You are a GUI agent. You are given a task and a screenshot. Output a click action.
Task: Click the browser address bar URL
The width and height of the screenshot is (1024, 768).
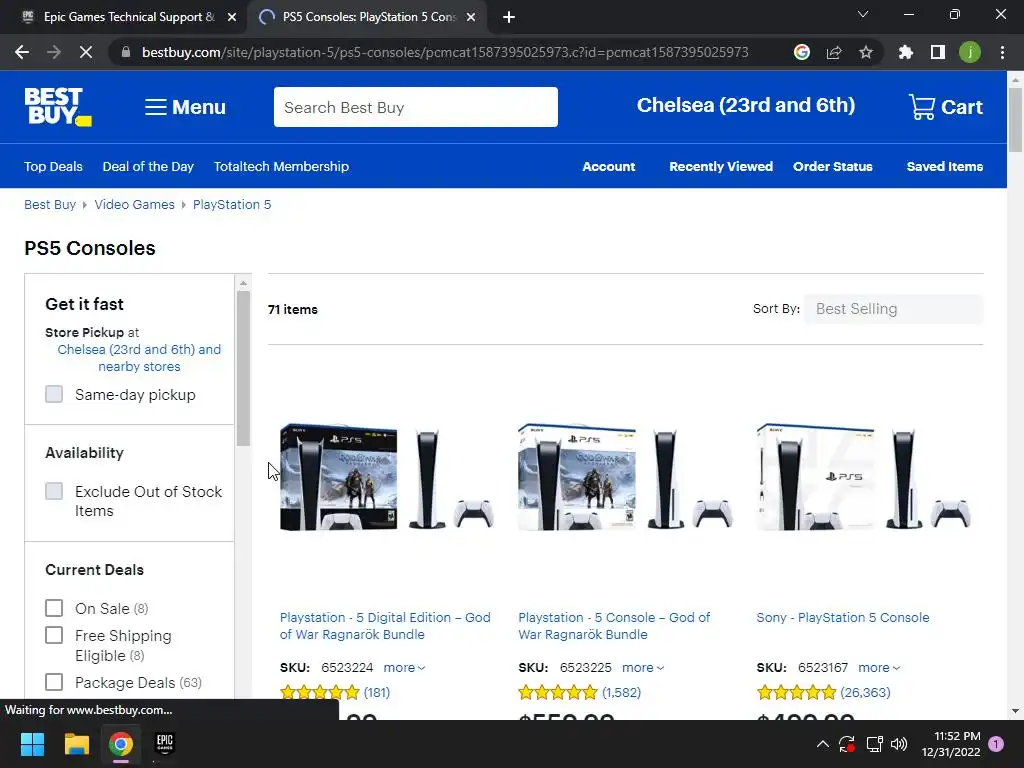(x=445, y=52)
